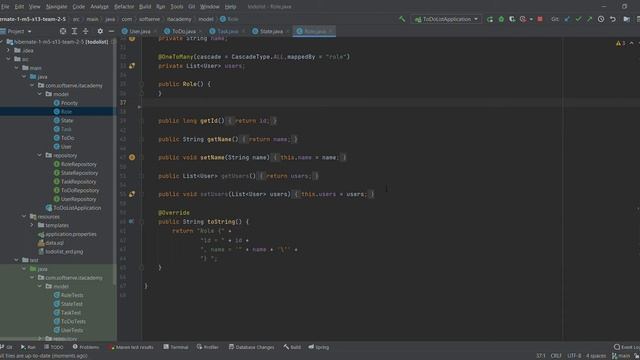
Task: Open the File menu
Action: [x=5, y=7]
